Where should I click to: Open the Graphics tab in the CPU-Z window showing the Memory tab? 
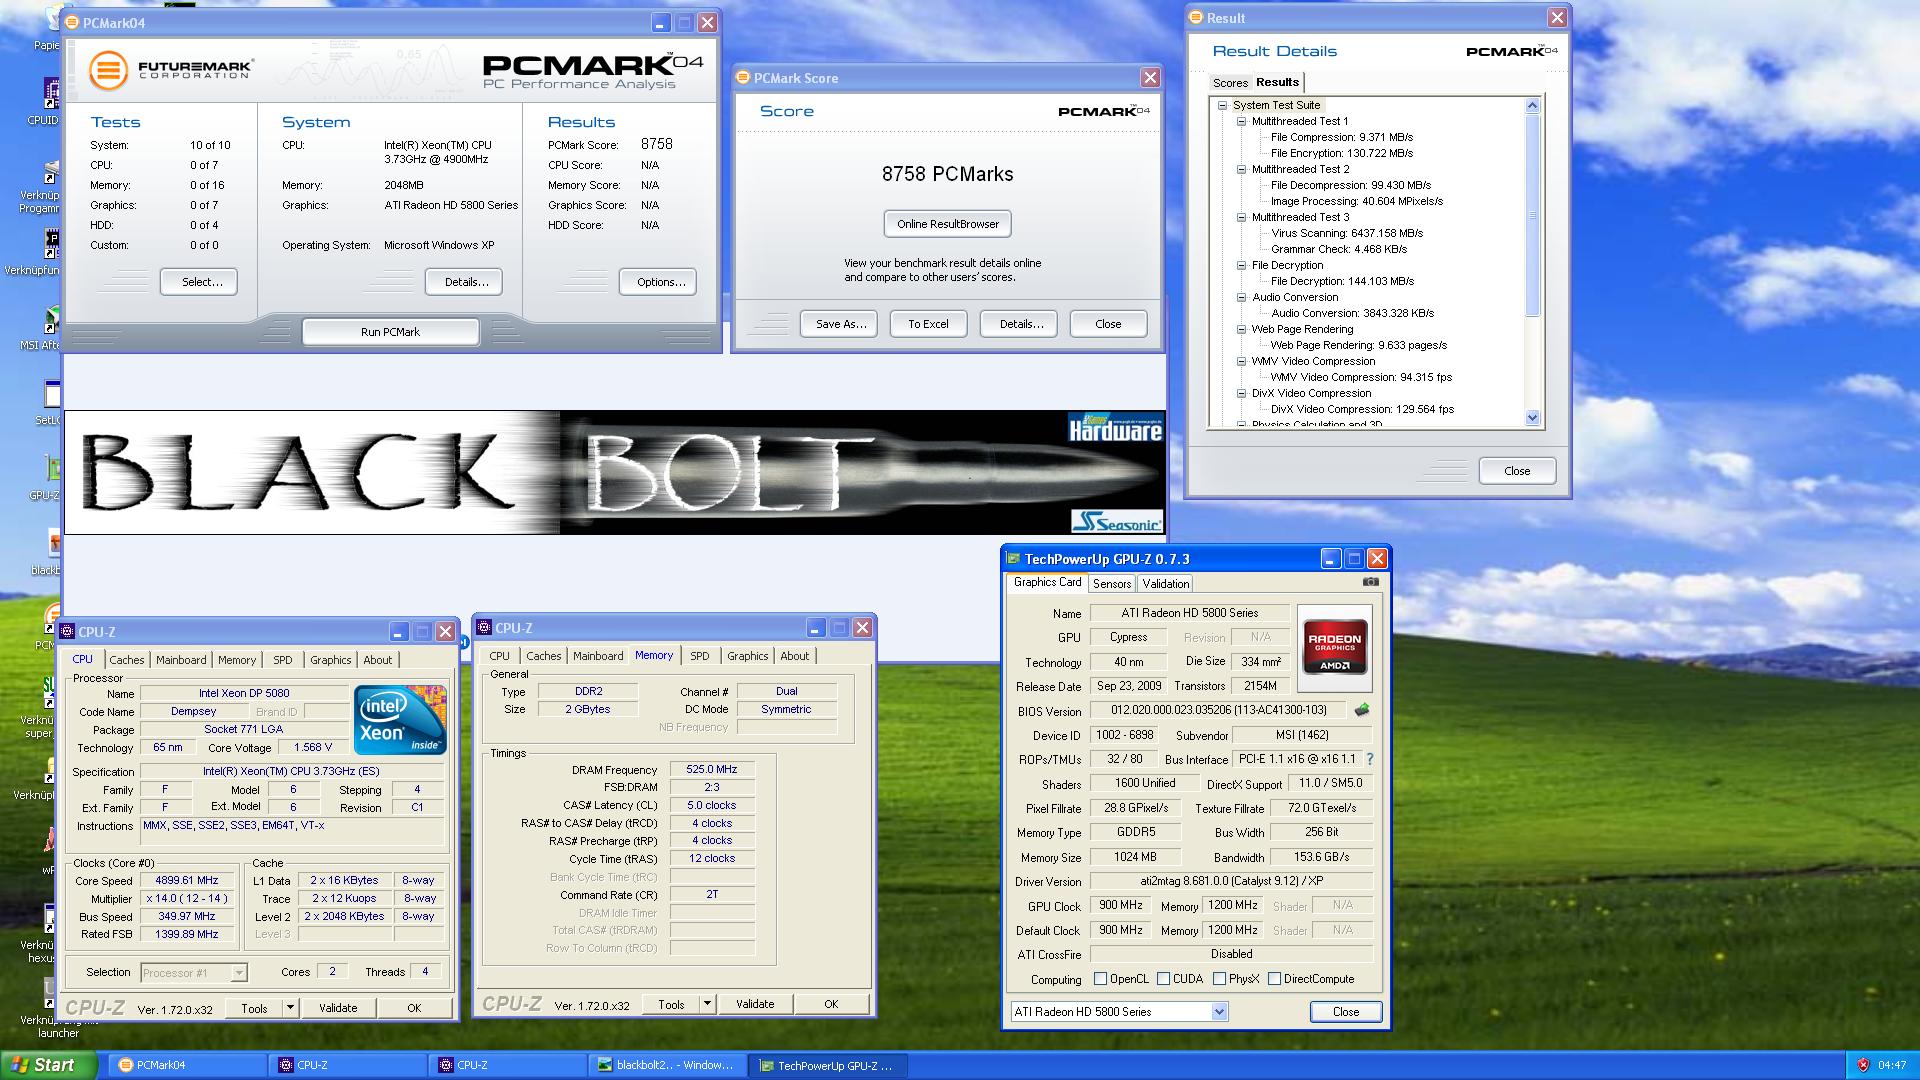point(747,656)
